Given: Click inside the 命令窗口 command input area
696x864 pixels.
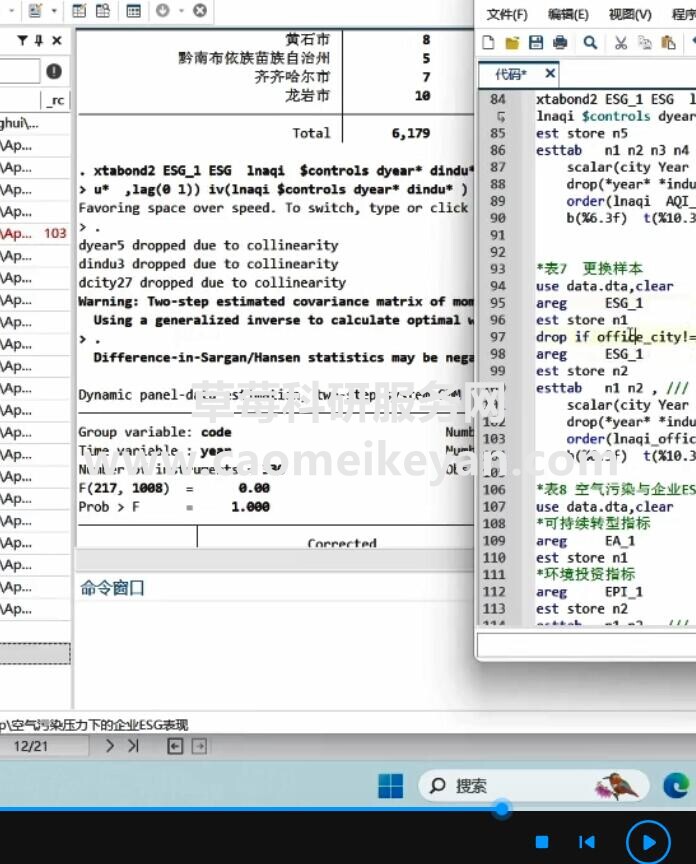Looking at the screenshot, I should pyautogui.click(x=274, y=653).
